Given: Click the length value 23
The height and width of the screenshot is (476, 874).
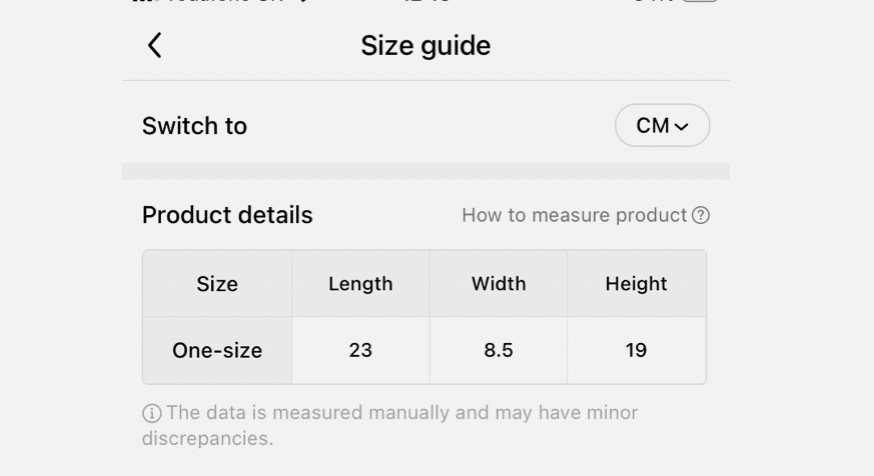Looking at the screenshot, I should click(360, 350).
